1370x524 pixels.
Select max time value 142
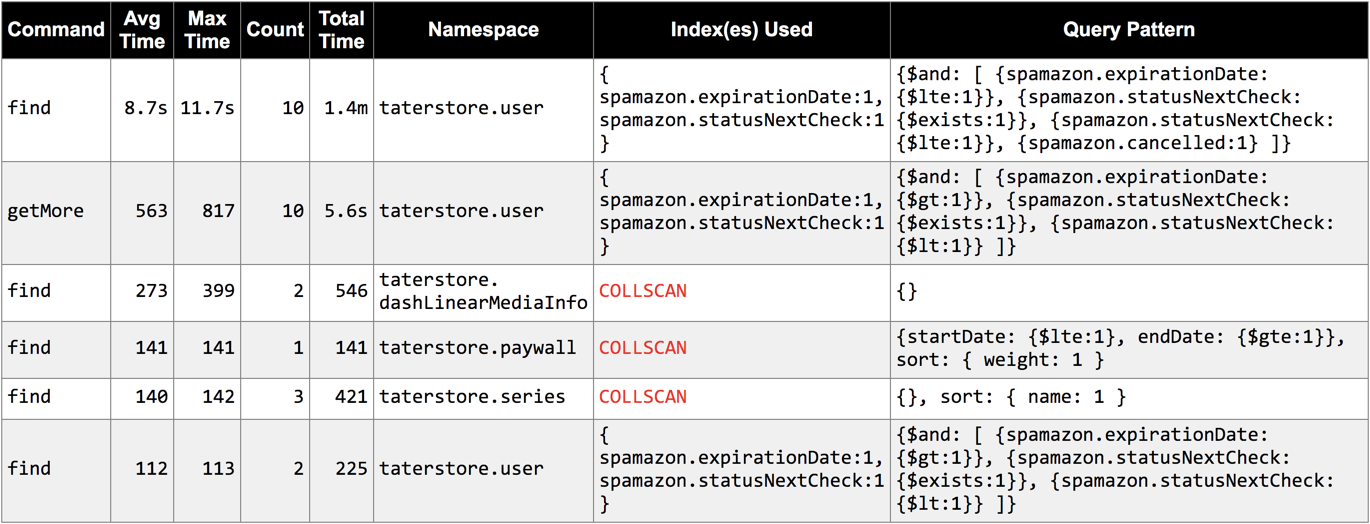[x=217, y=398]
